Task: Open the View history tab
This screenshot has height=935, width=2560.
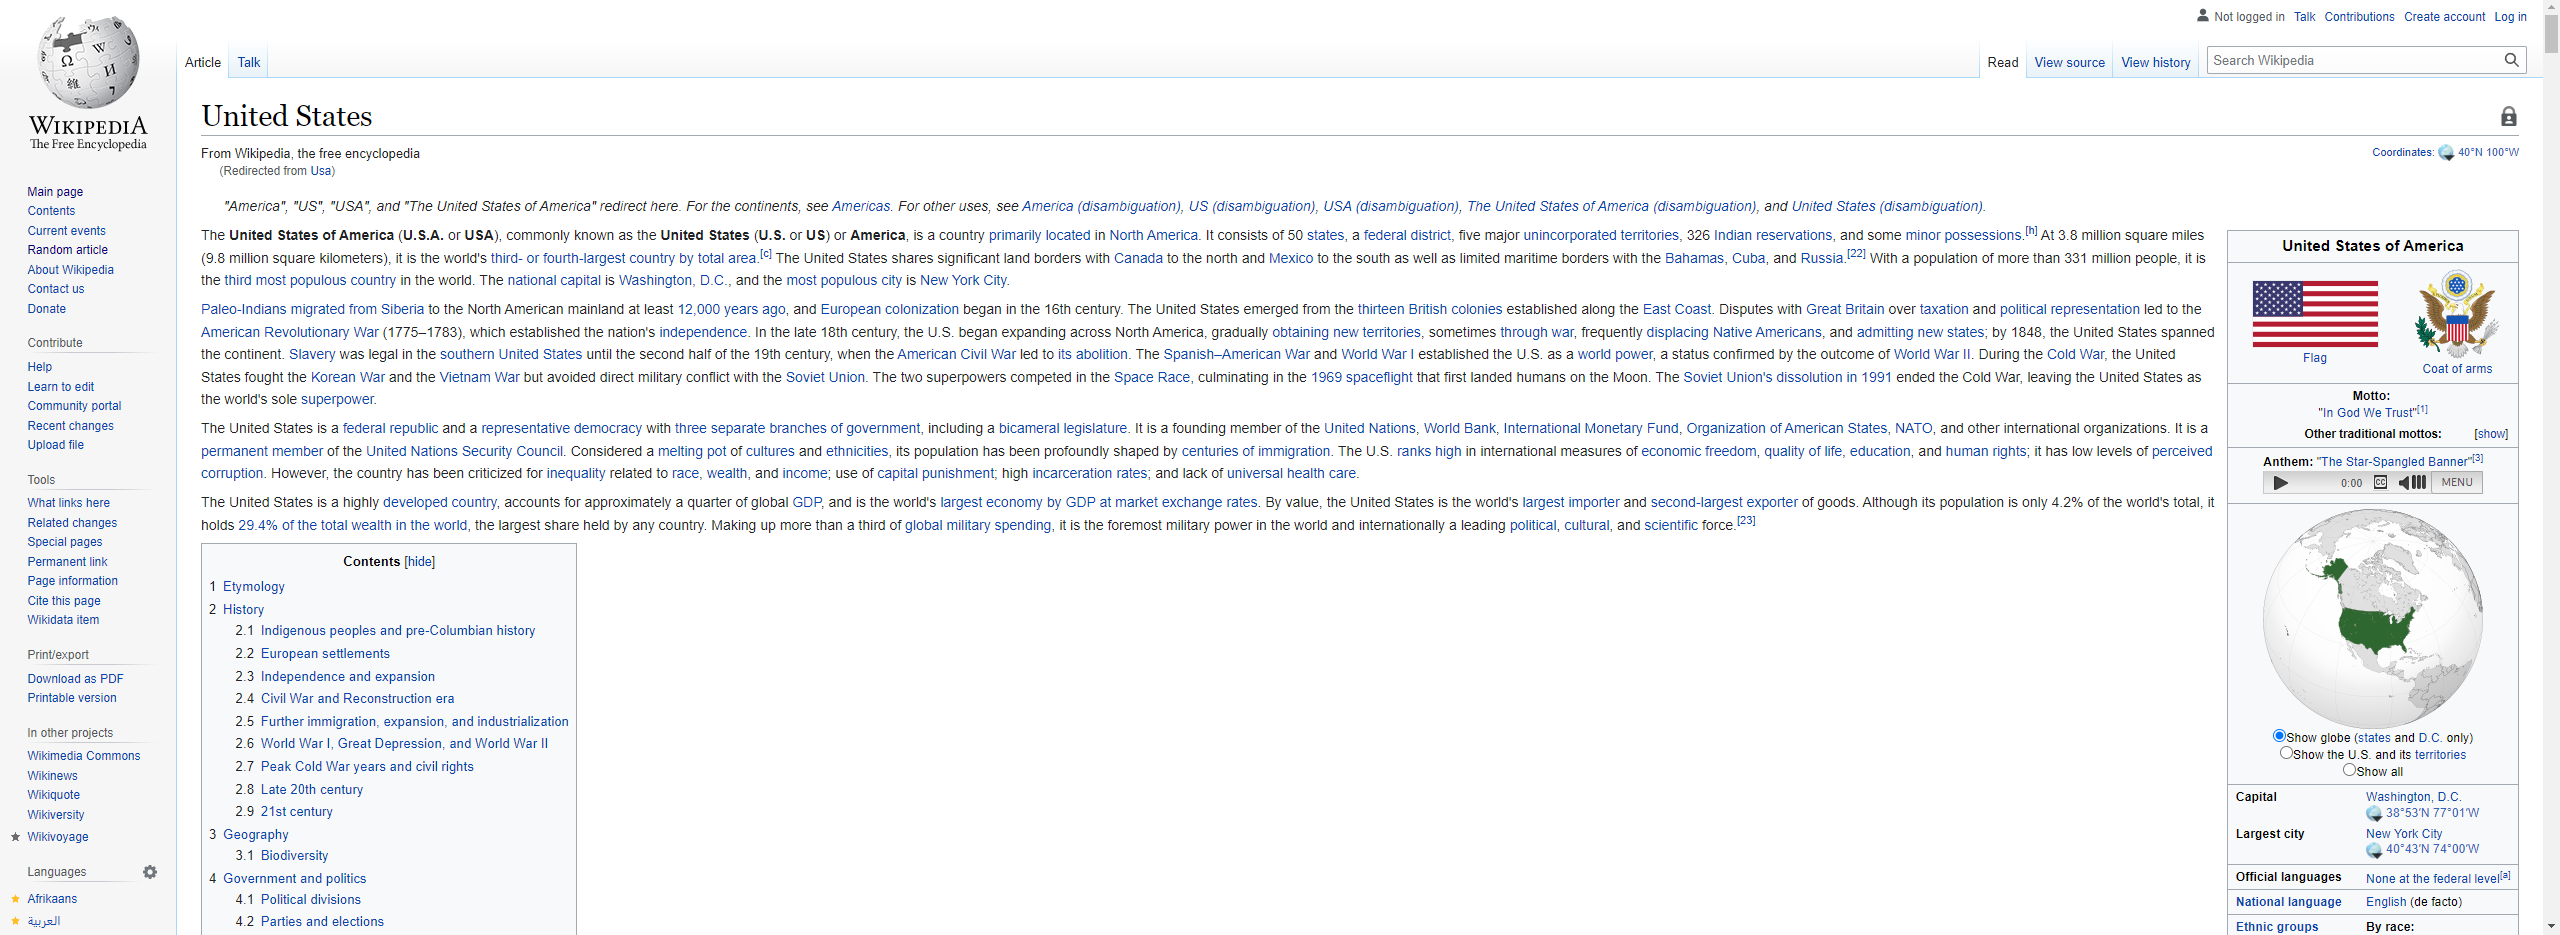Action: tap(2156, 62)
